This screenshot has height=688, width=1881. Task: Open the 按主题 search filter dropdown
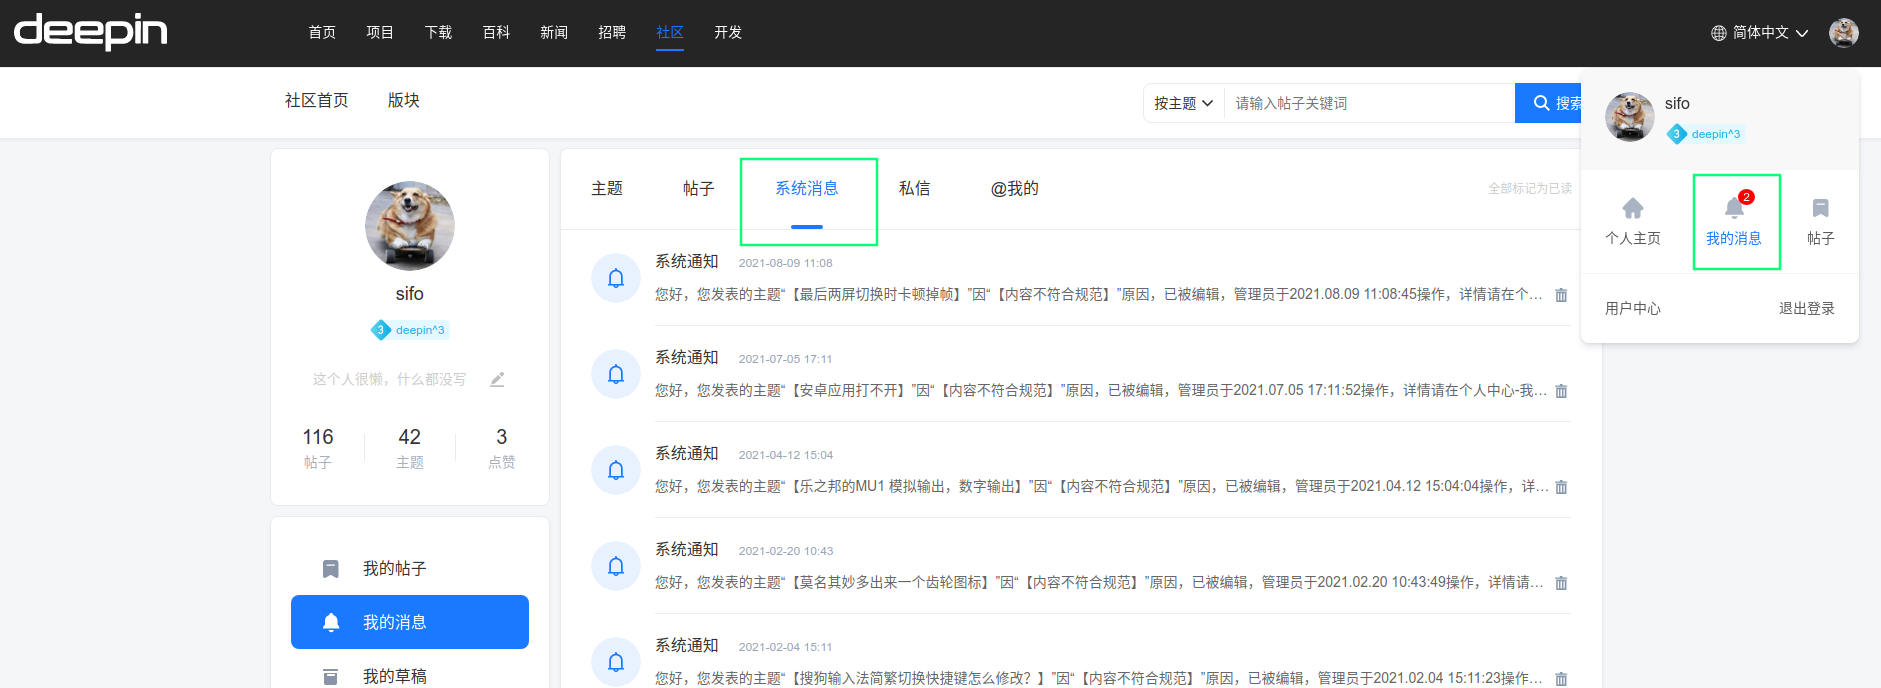click(x=1183, y=103)
